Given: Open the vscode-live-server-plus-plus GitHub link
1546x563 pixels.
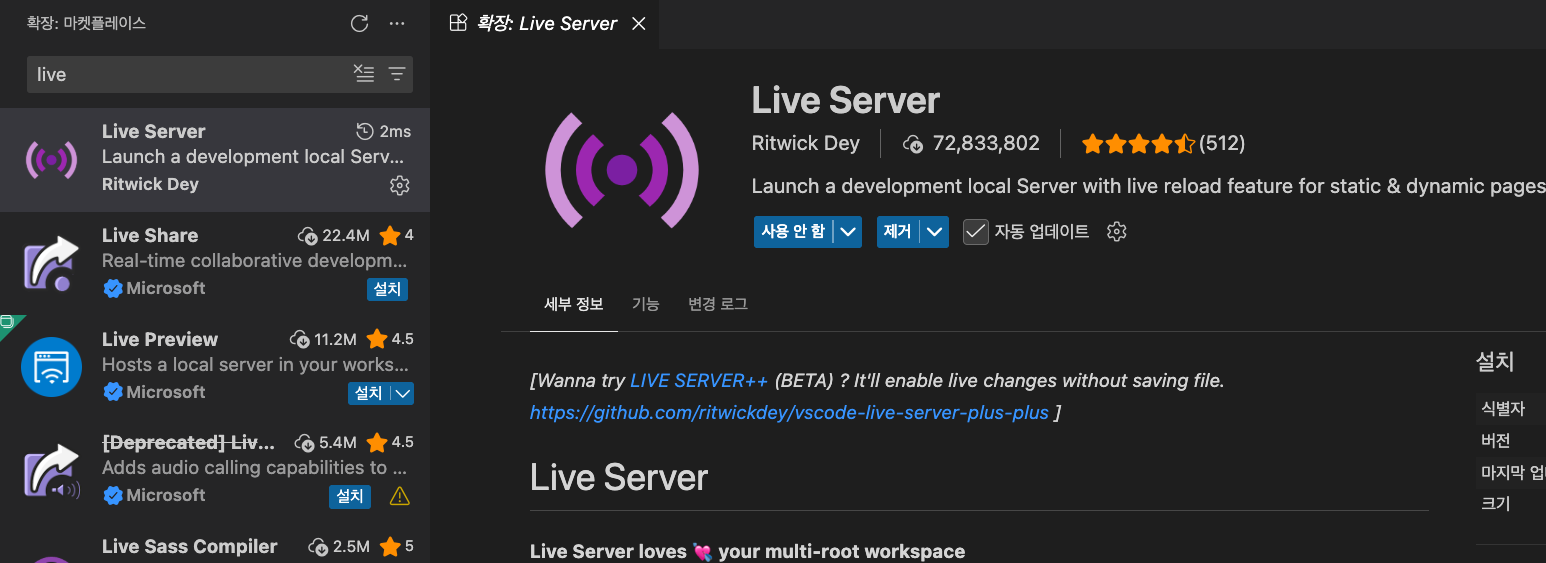Looking at the screenshot, I should tap(789, 412).
